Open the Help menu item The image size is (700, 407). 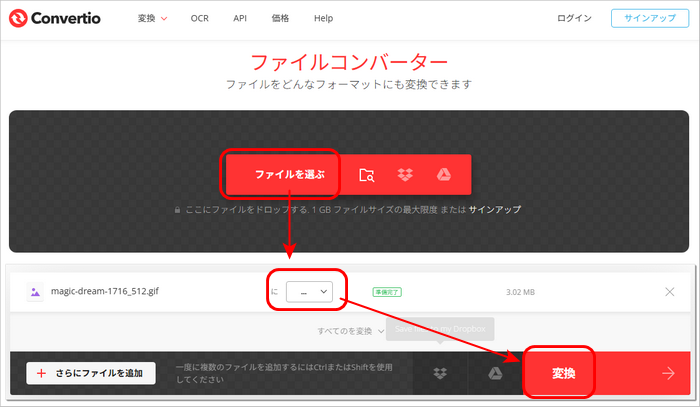323,18
